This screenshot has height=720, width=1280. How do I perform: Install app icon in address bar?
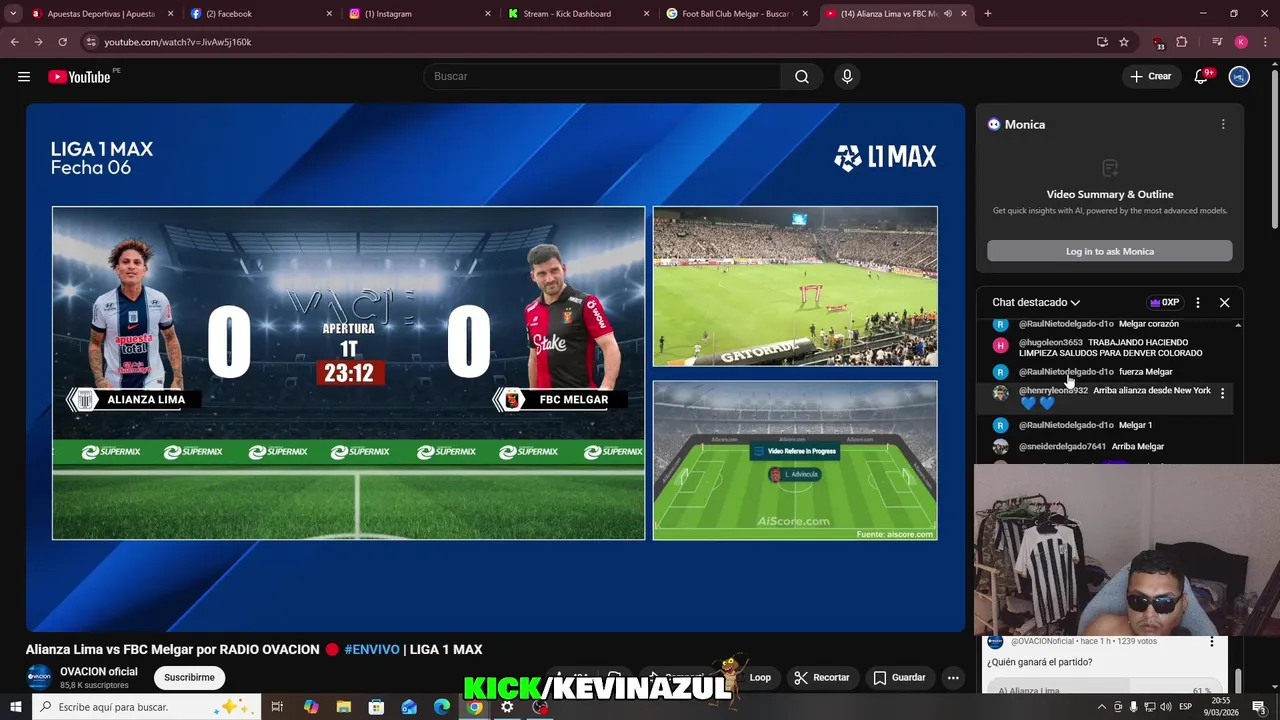tap(1102, 42)
